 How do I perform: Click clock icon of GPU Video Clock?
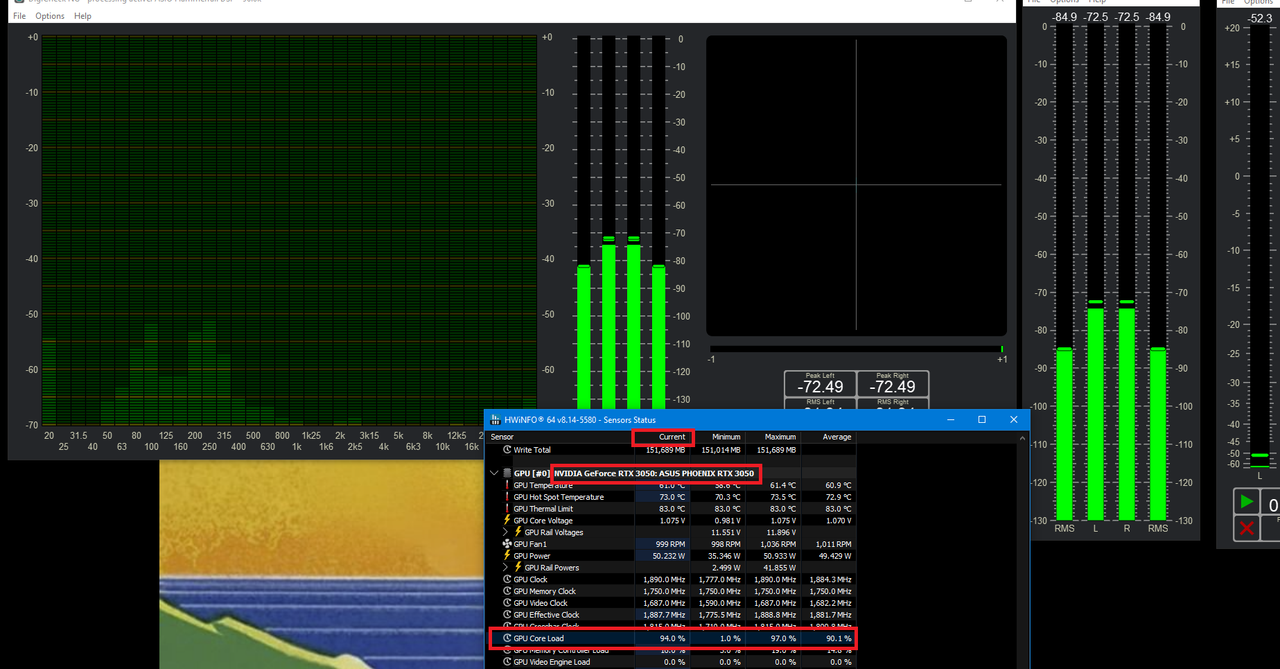(x=508, y=603)
